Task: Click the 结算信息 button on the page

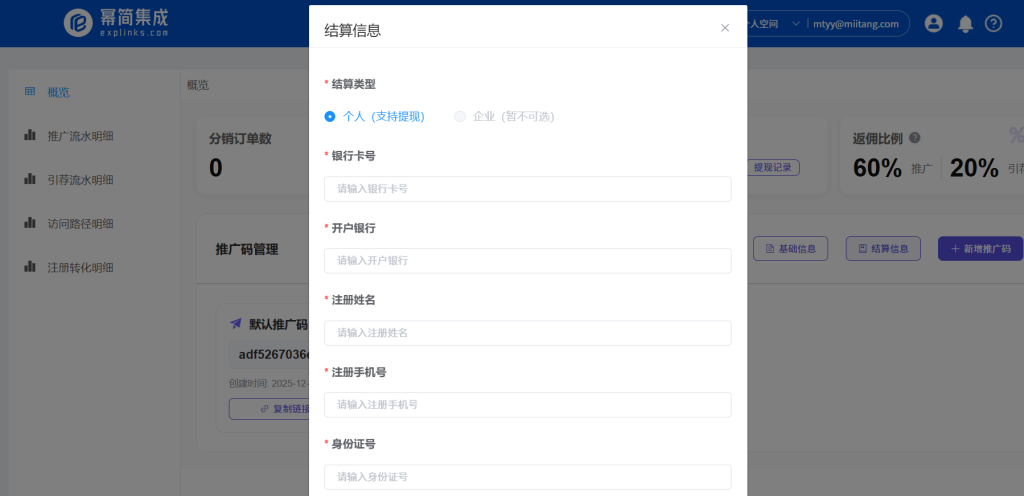Action: pyautogui.click(x=883, y=249)
